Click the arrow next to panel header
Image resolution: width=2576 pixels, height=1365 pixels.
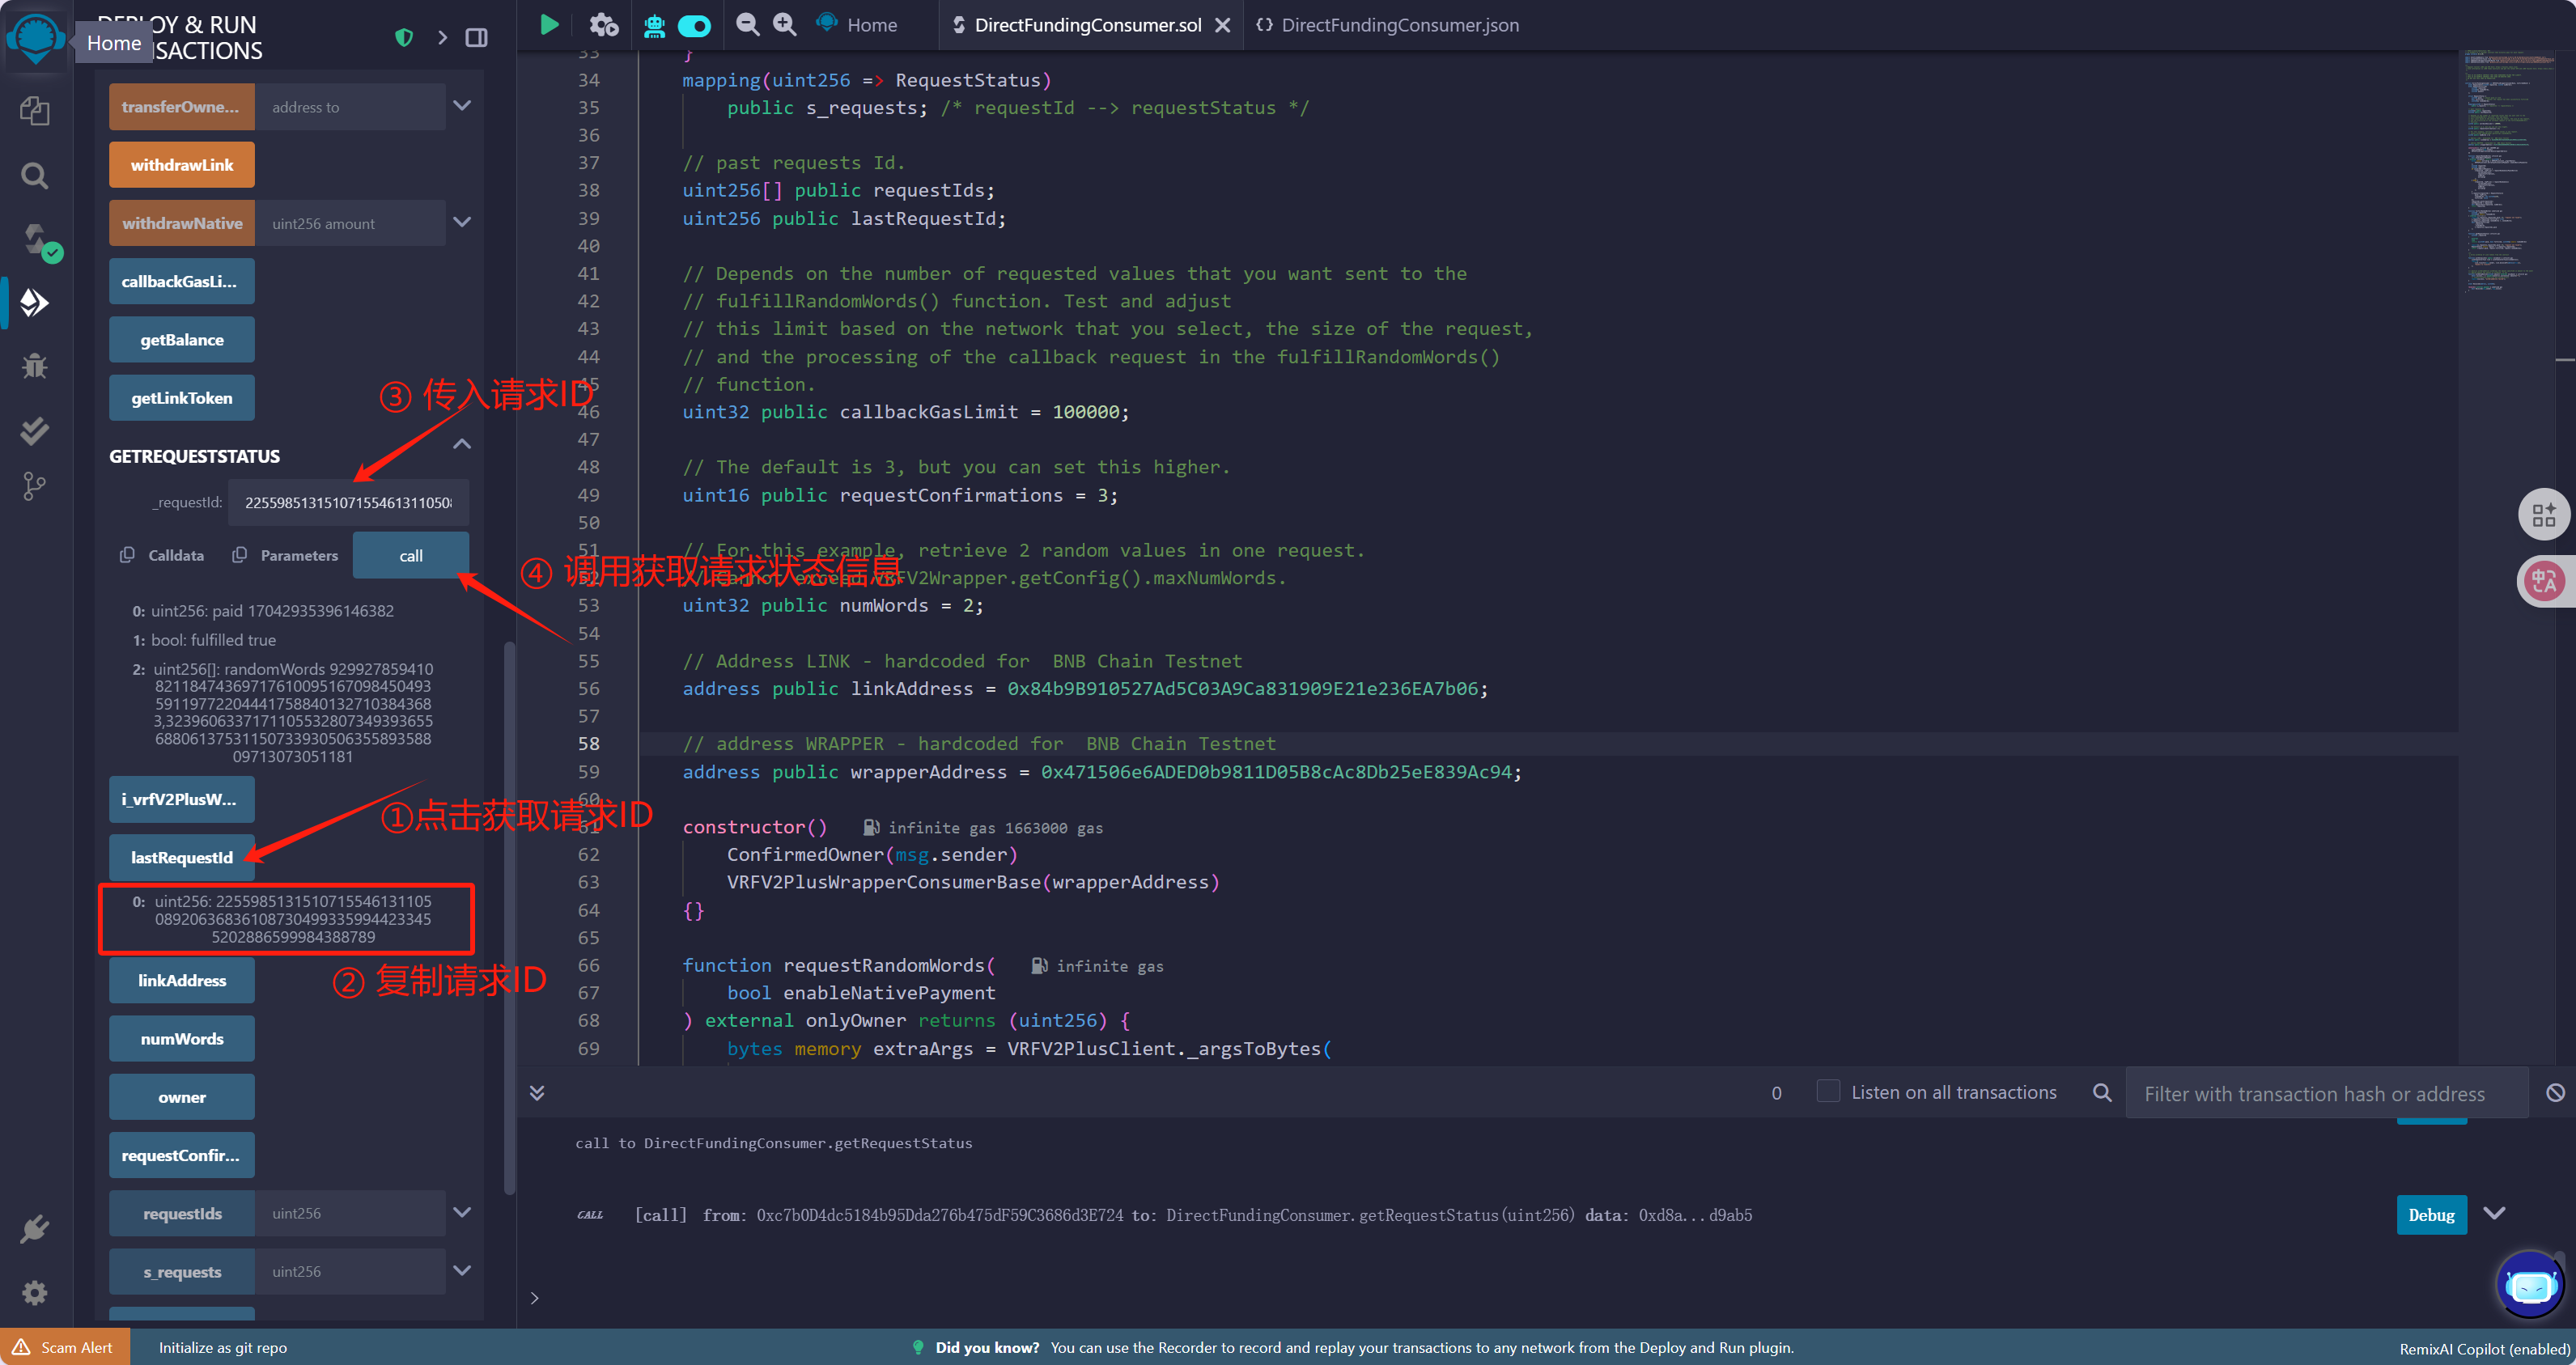(442, 38)
